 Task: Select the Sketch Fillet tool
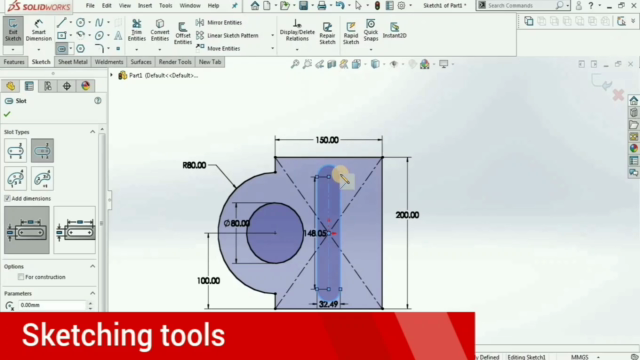(99, 49)
